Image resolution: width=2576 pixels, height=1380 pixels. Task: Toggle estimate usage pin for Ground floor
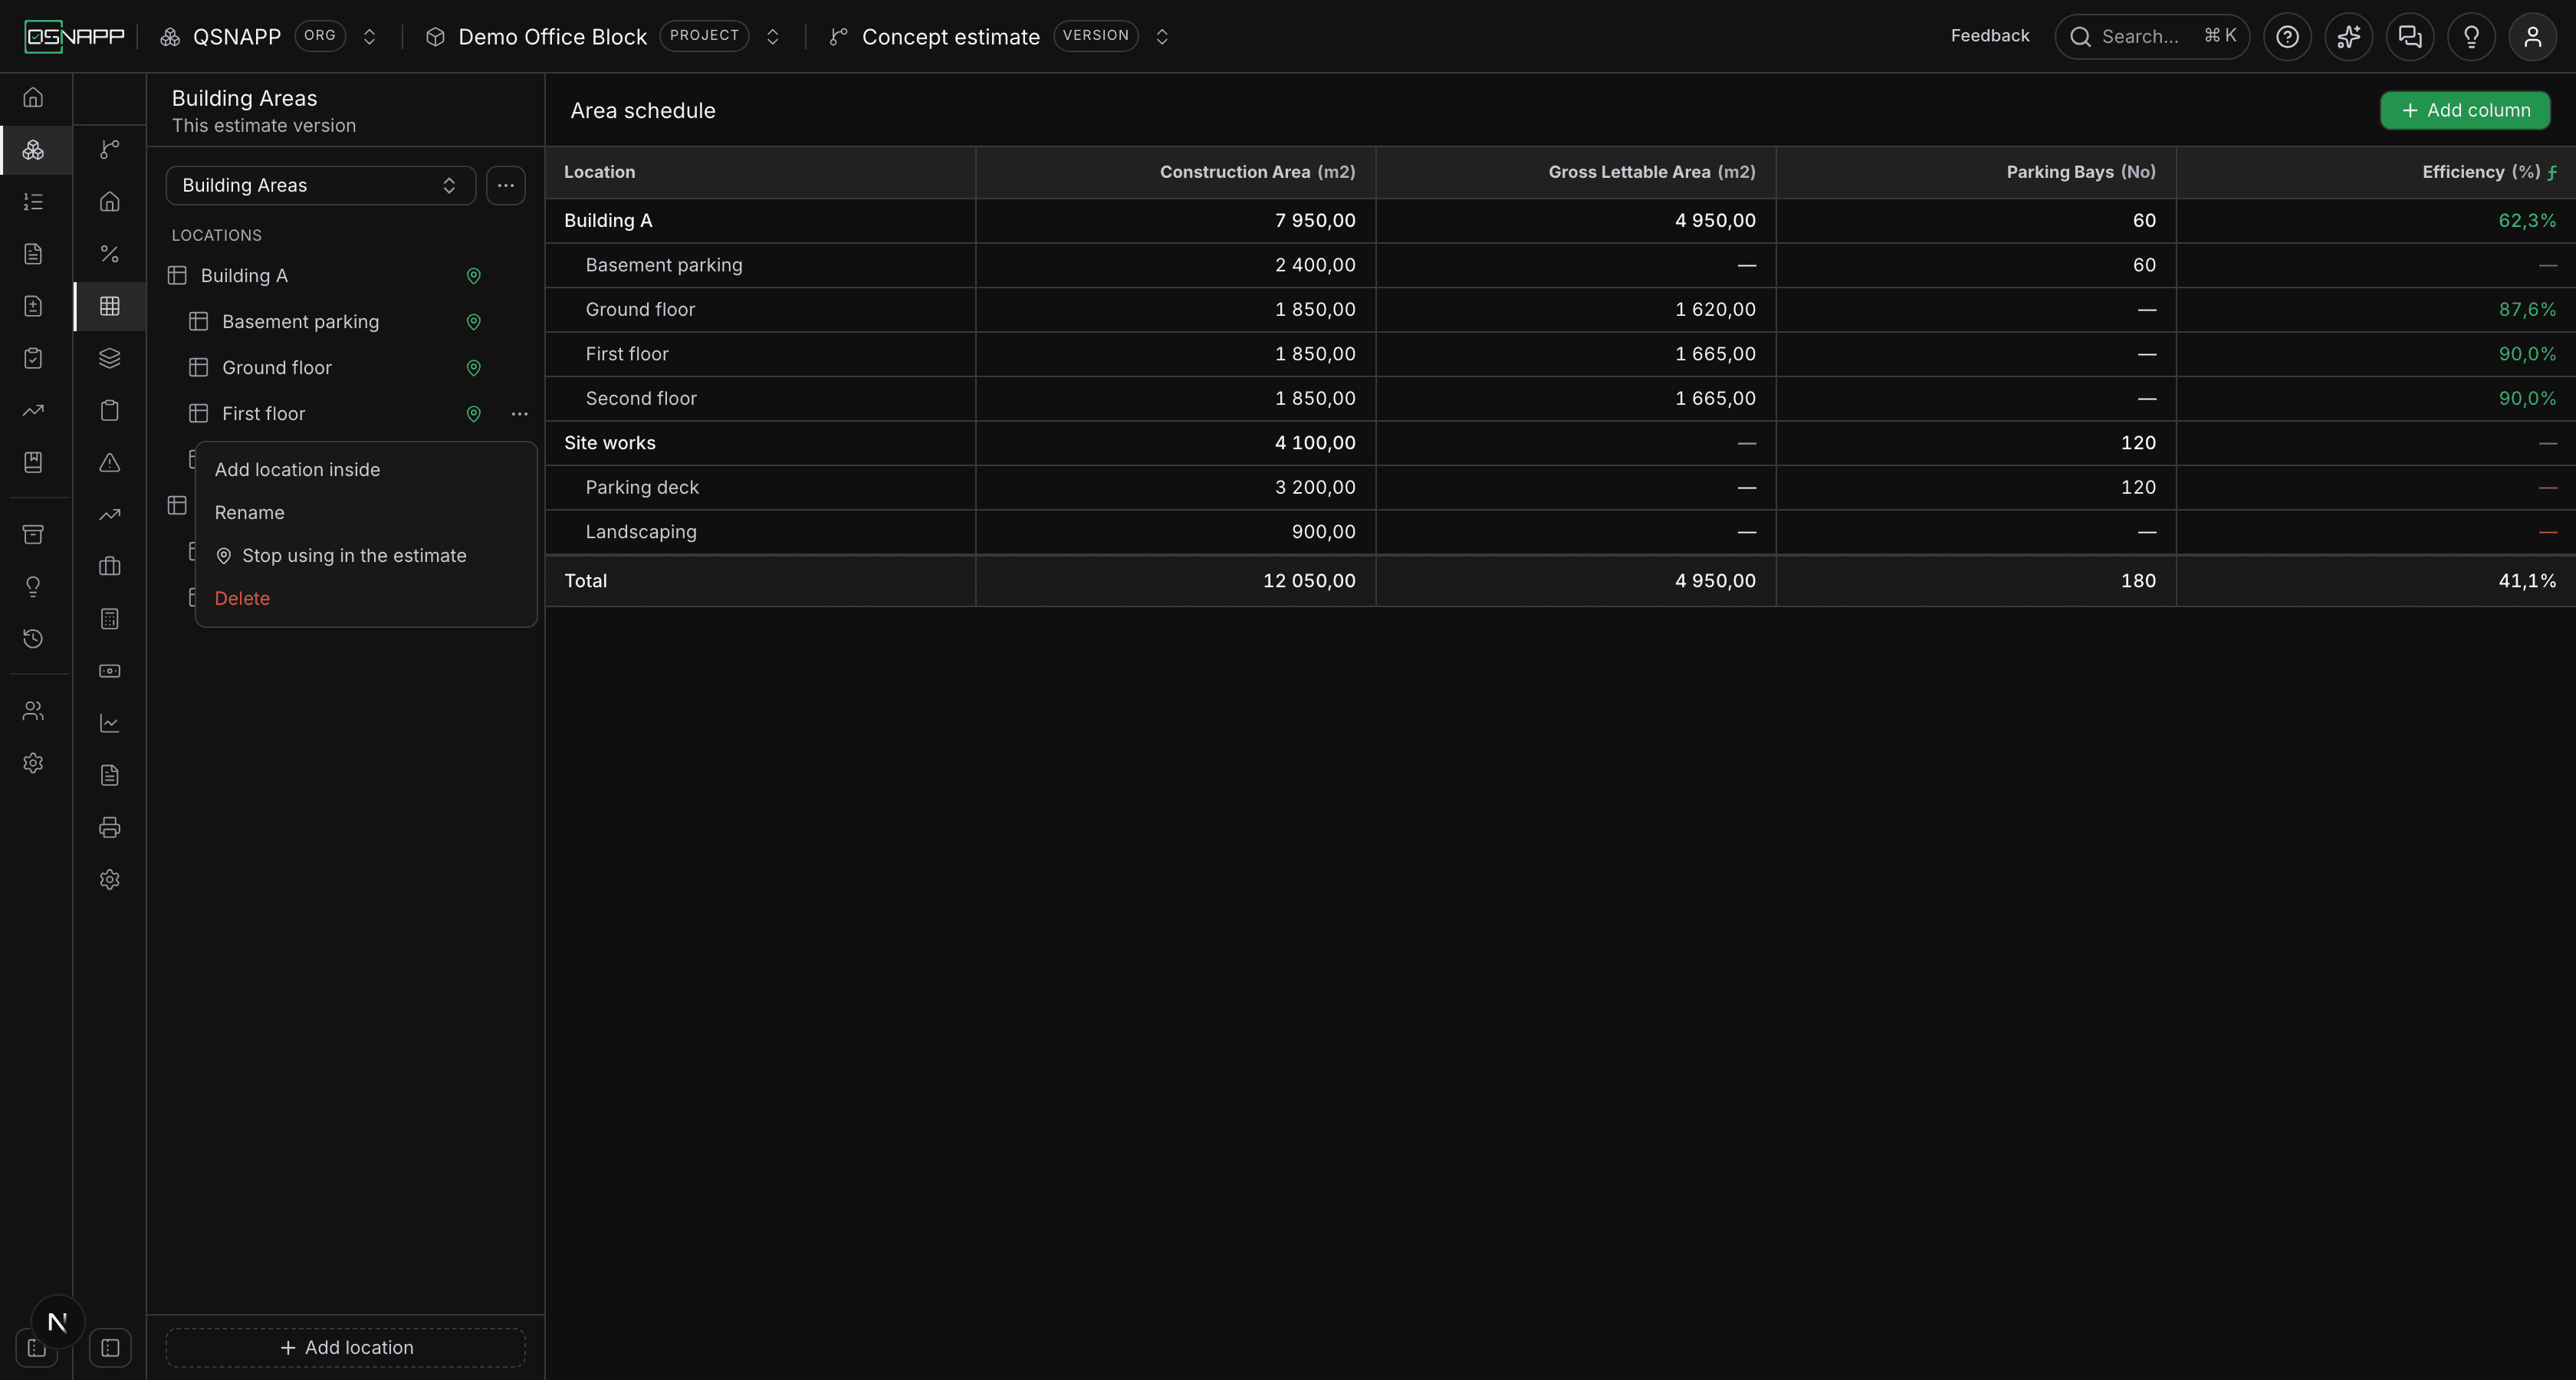474,368
